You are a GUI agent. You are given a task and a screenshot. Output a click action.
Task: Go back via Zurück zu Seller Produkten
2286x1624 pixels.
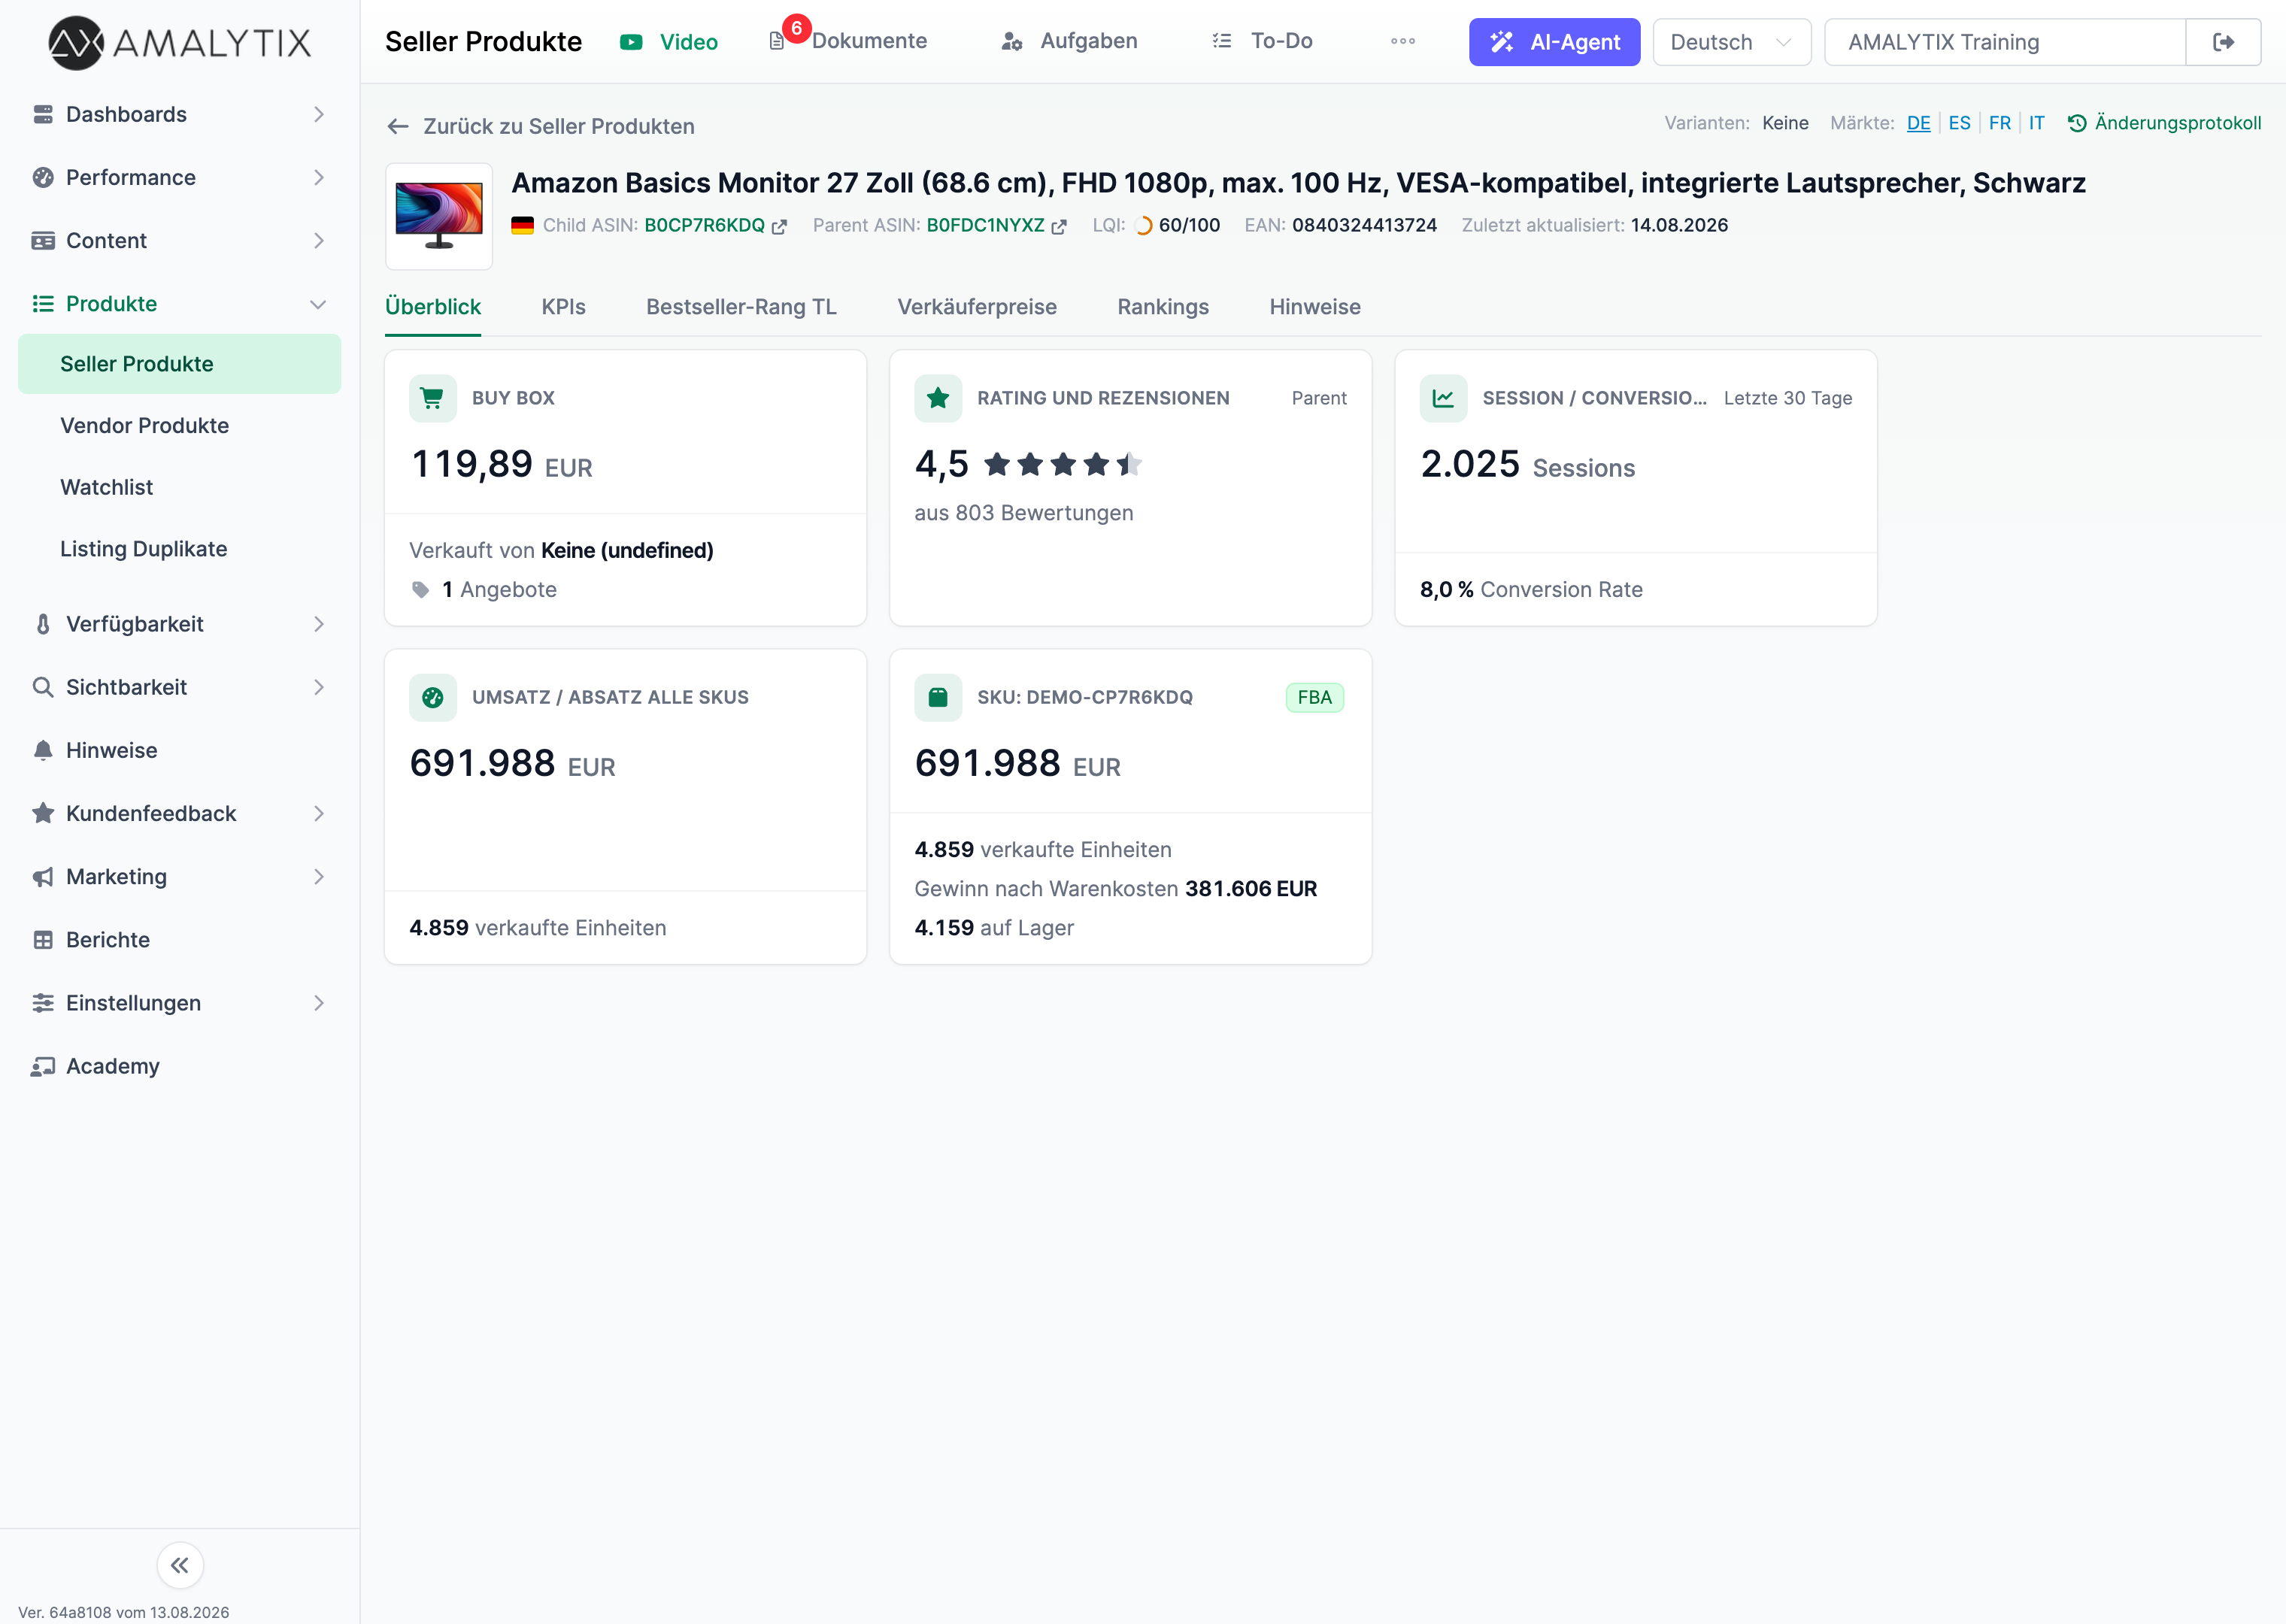point(540,127)
